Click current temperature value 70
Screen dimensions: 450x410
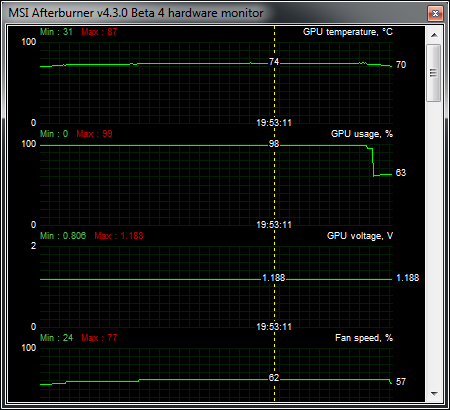(x=401, y=65)
